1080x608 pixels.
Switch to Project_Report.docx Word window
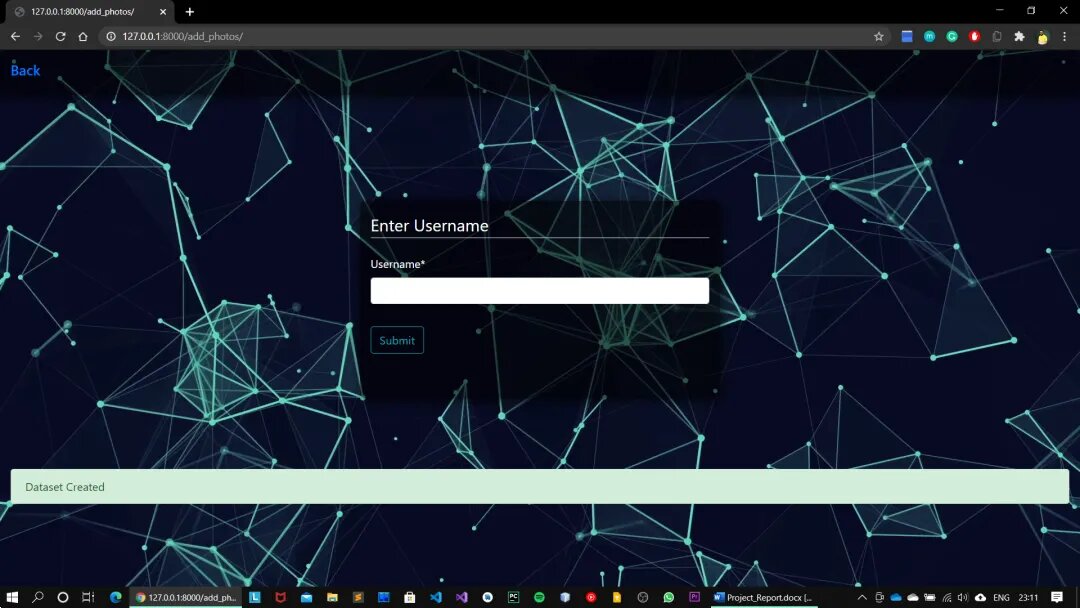(763, 597)
